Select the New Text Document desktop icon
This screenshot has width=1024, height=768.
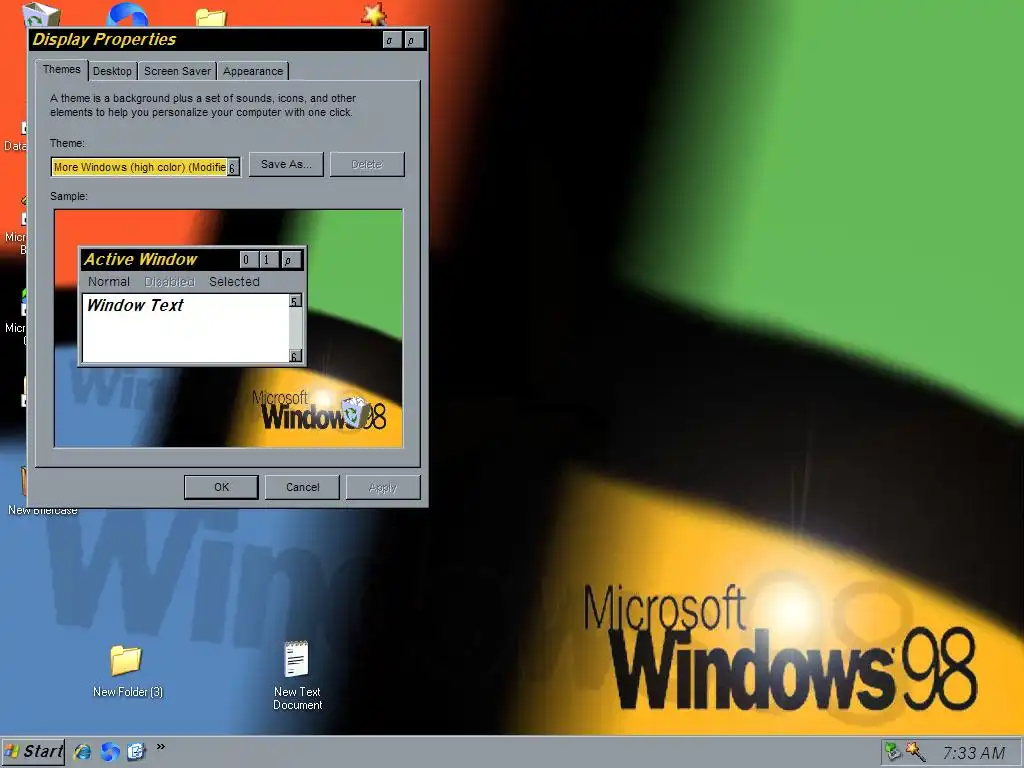[297, 676]
